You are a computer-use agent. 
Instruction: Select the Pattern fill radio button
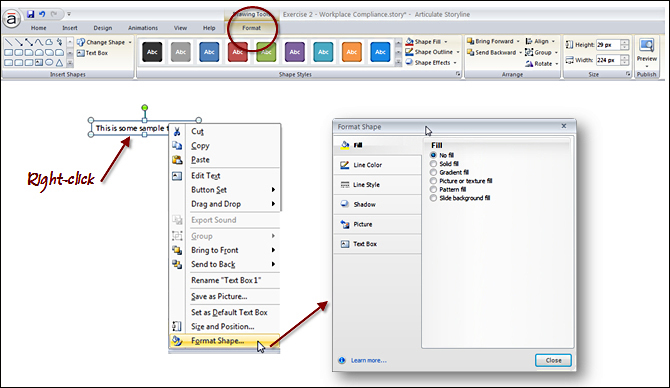point(433,189)
